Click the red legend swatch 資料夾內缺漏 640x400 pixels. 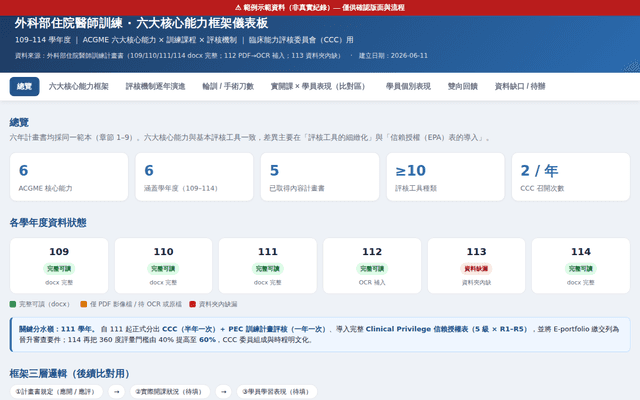193,304
